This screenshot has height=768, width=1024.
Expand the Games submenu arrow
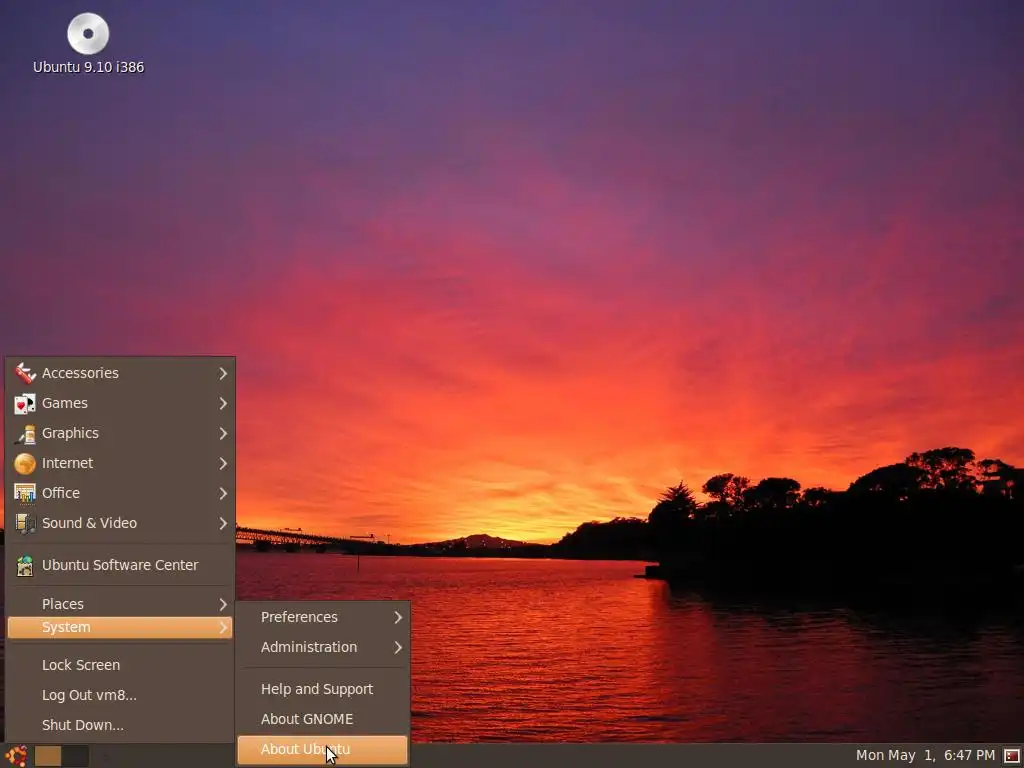[223, 403]
